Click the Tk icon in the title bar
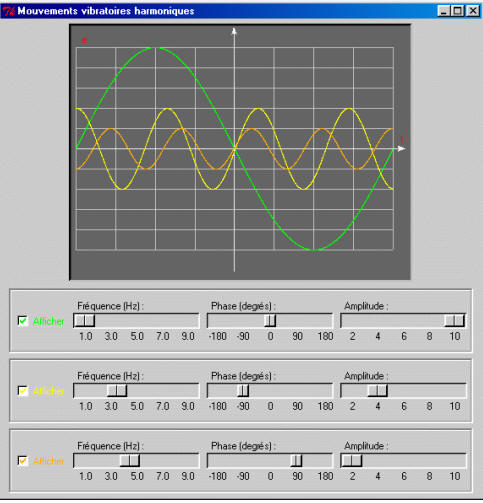Image resolution: width=483 pixels, height=503 pixels. point(9,11)
